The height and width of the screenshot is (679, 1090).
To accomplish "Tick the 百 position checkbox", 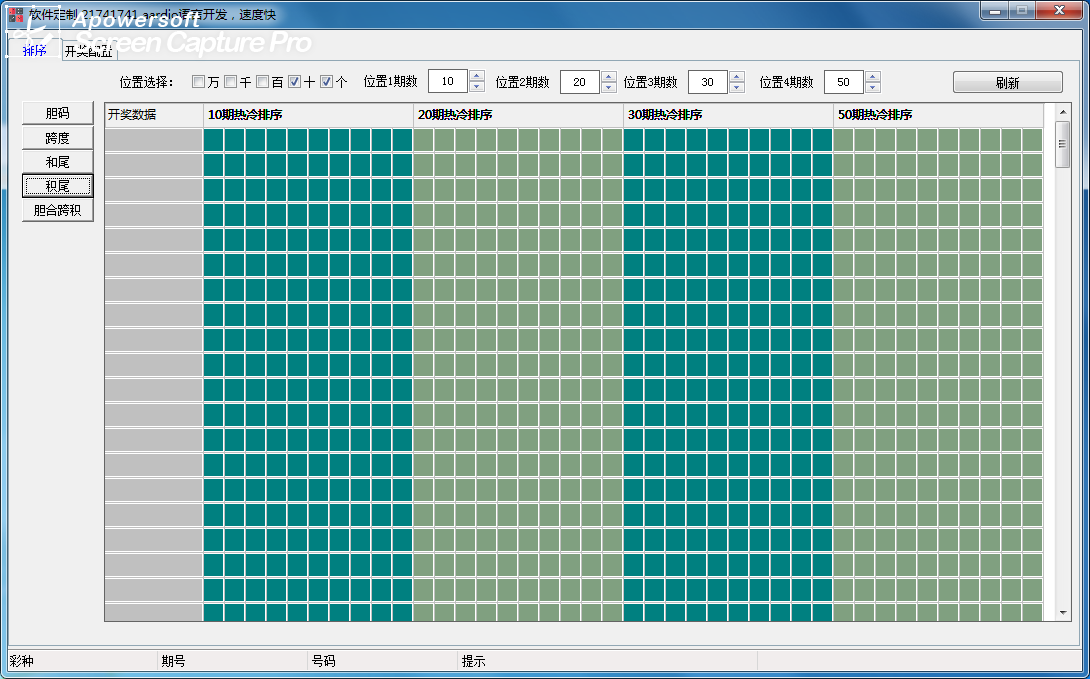I will pyautogui.click(x=262, y=82).
